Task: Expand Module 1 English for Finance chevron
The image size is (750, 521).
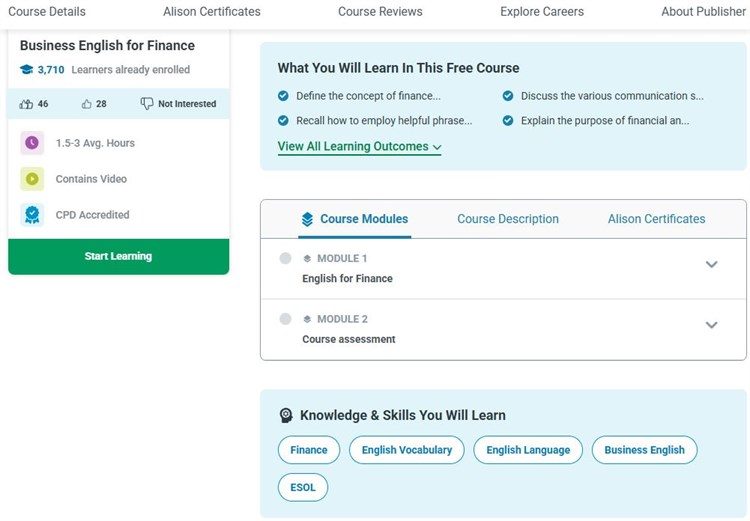Action: point(712,265)
